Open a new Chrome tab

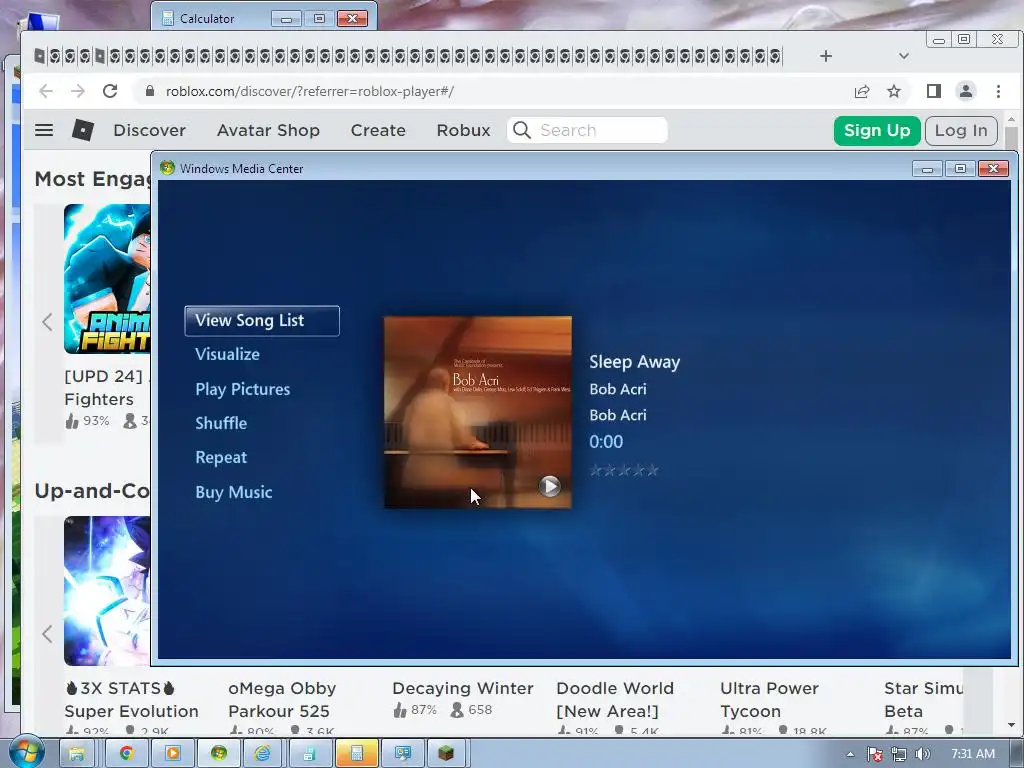(825, 56)
